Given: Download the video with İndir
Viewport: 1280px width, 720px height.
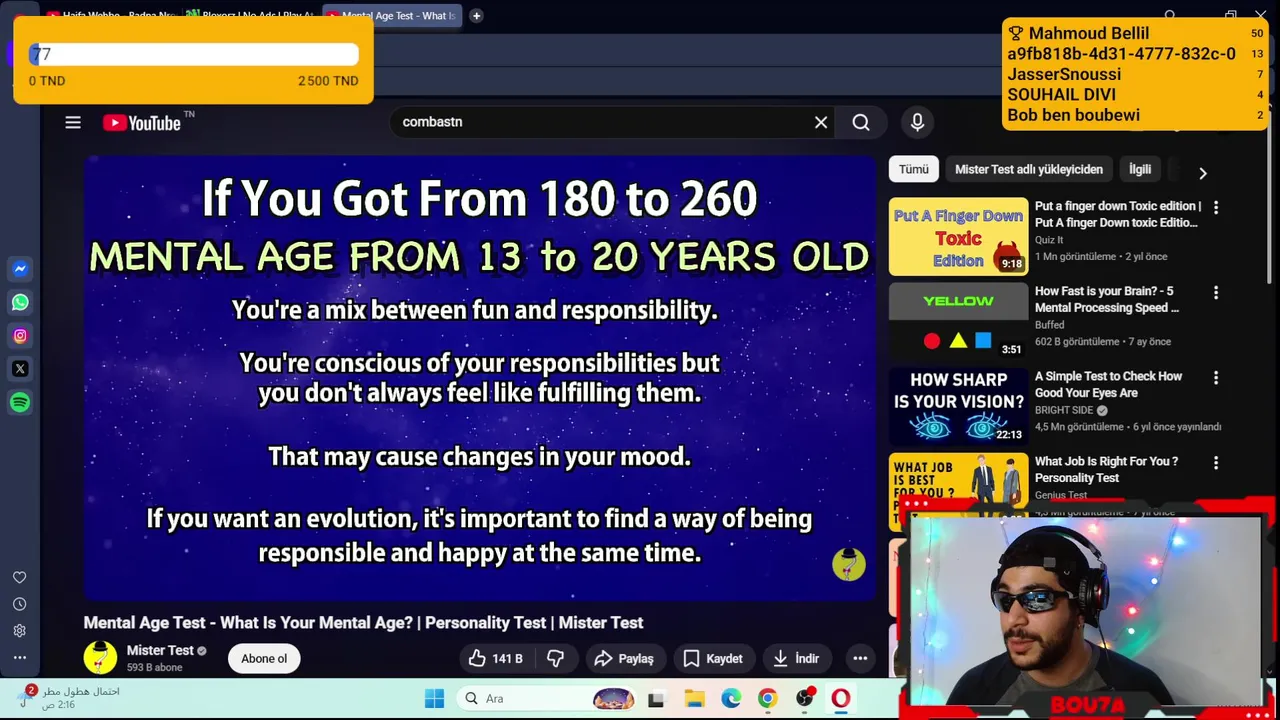Looking at the screenshot, I should coord(797,658).
